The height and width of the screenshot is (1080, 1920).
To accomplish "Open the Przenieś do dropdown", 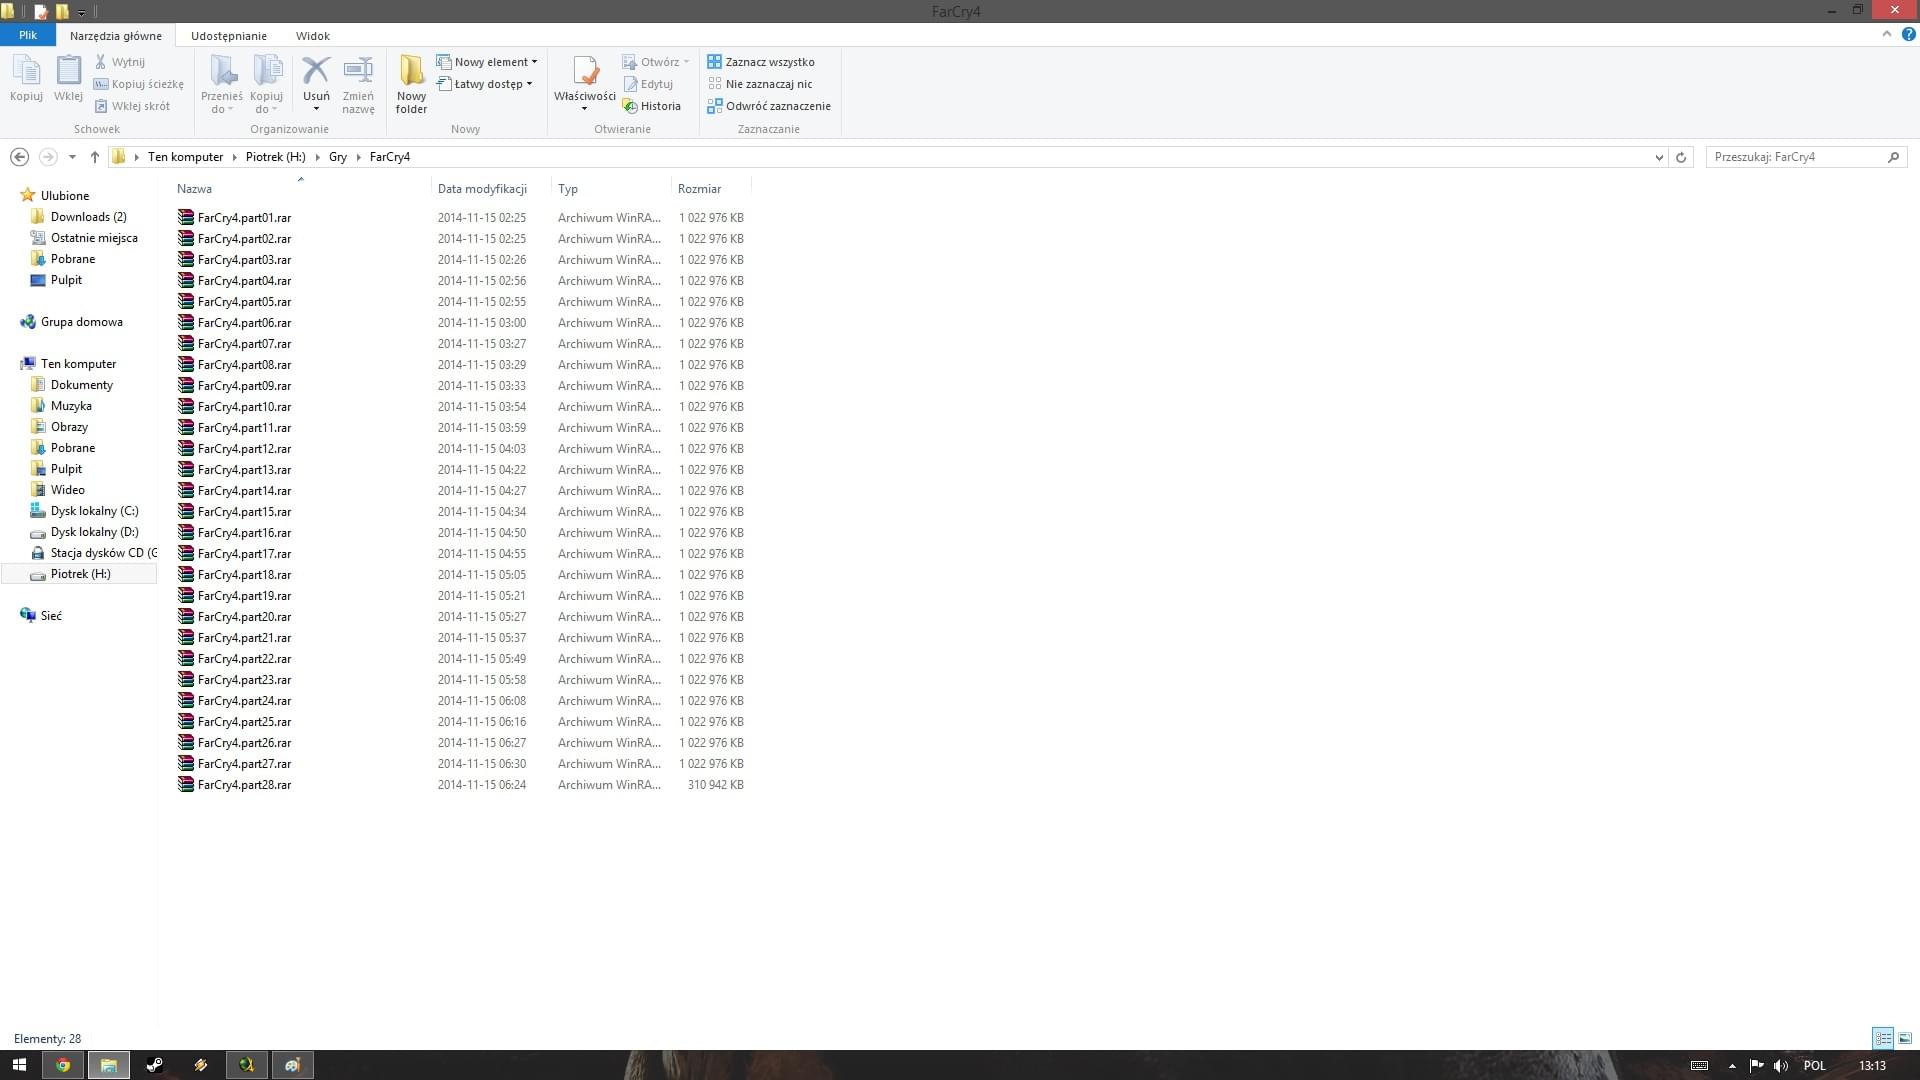I will click(221, 104).
